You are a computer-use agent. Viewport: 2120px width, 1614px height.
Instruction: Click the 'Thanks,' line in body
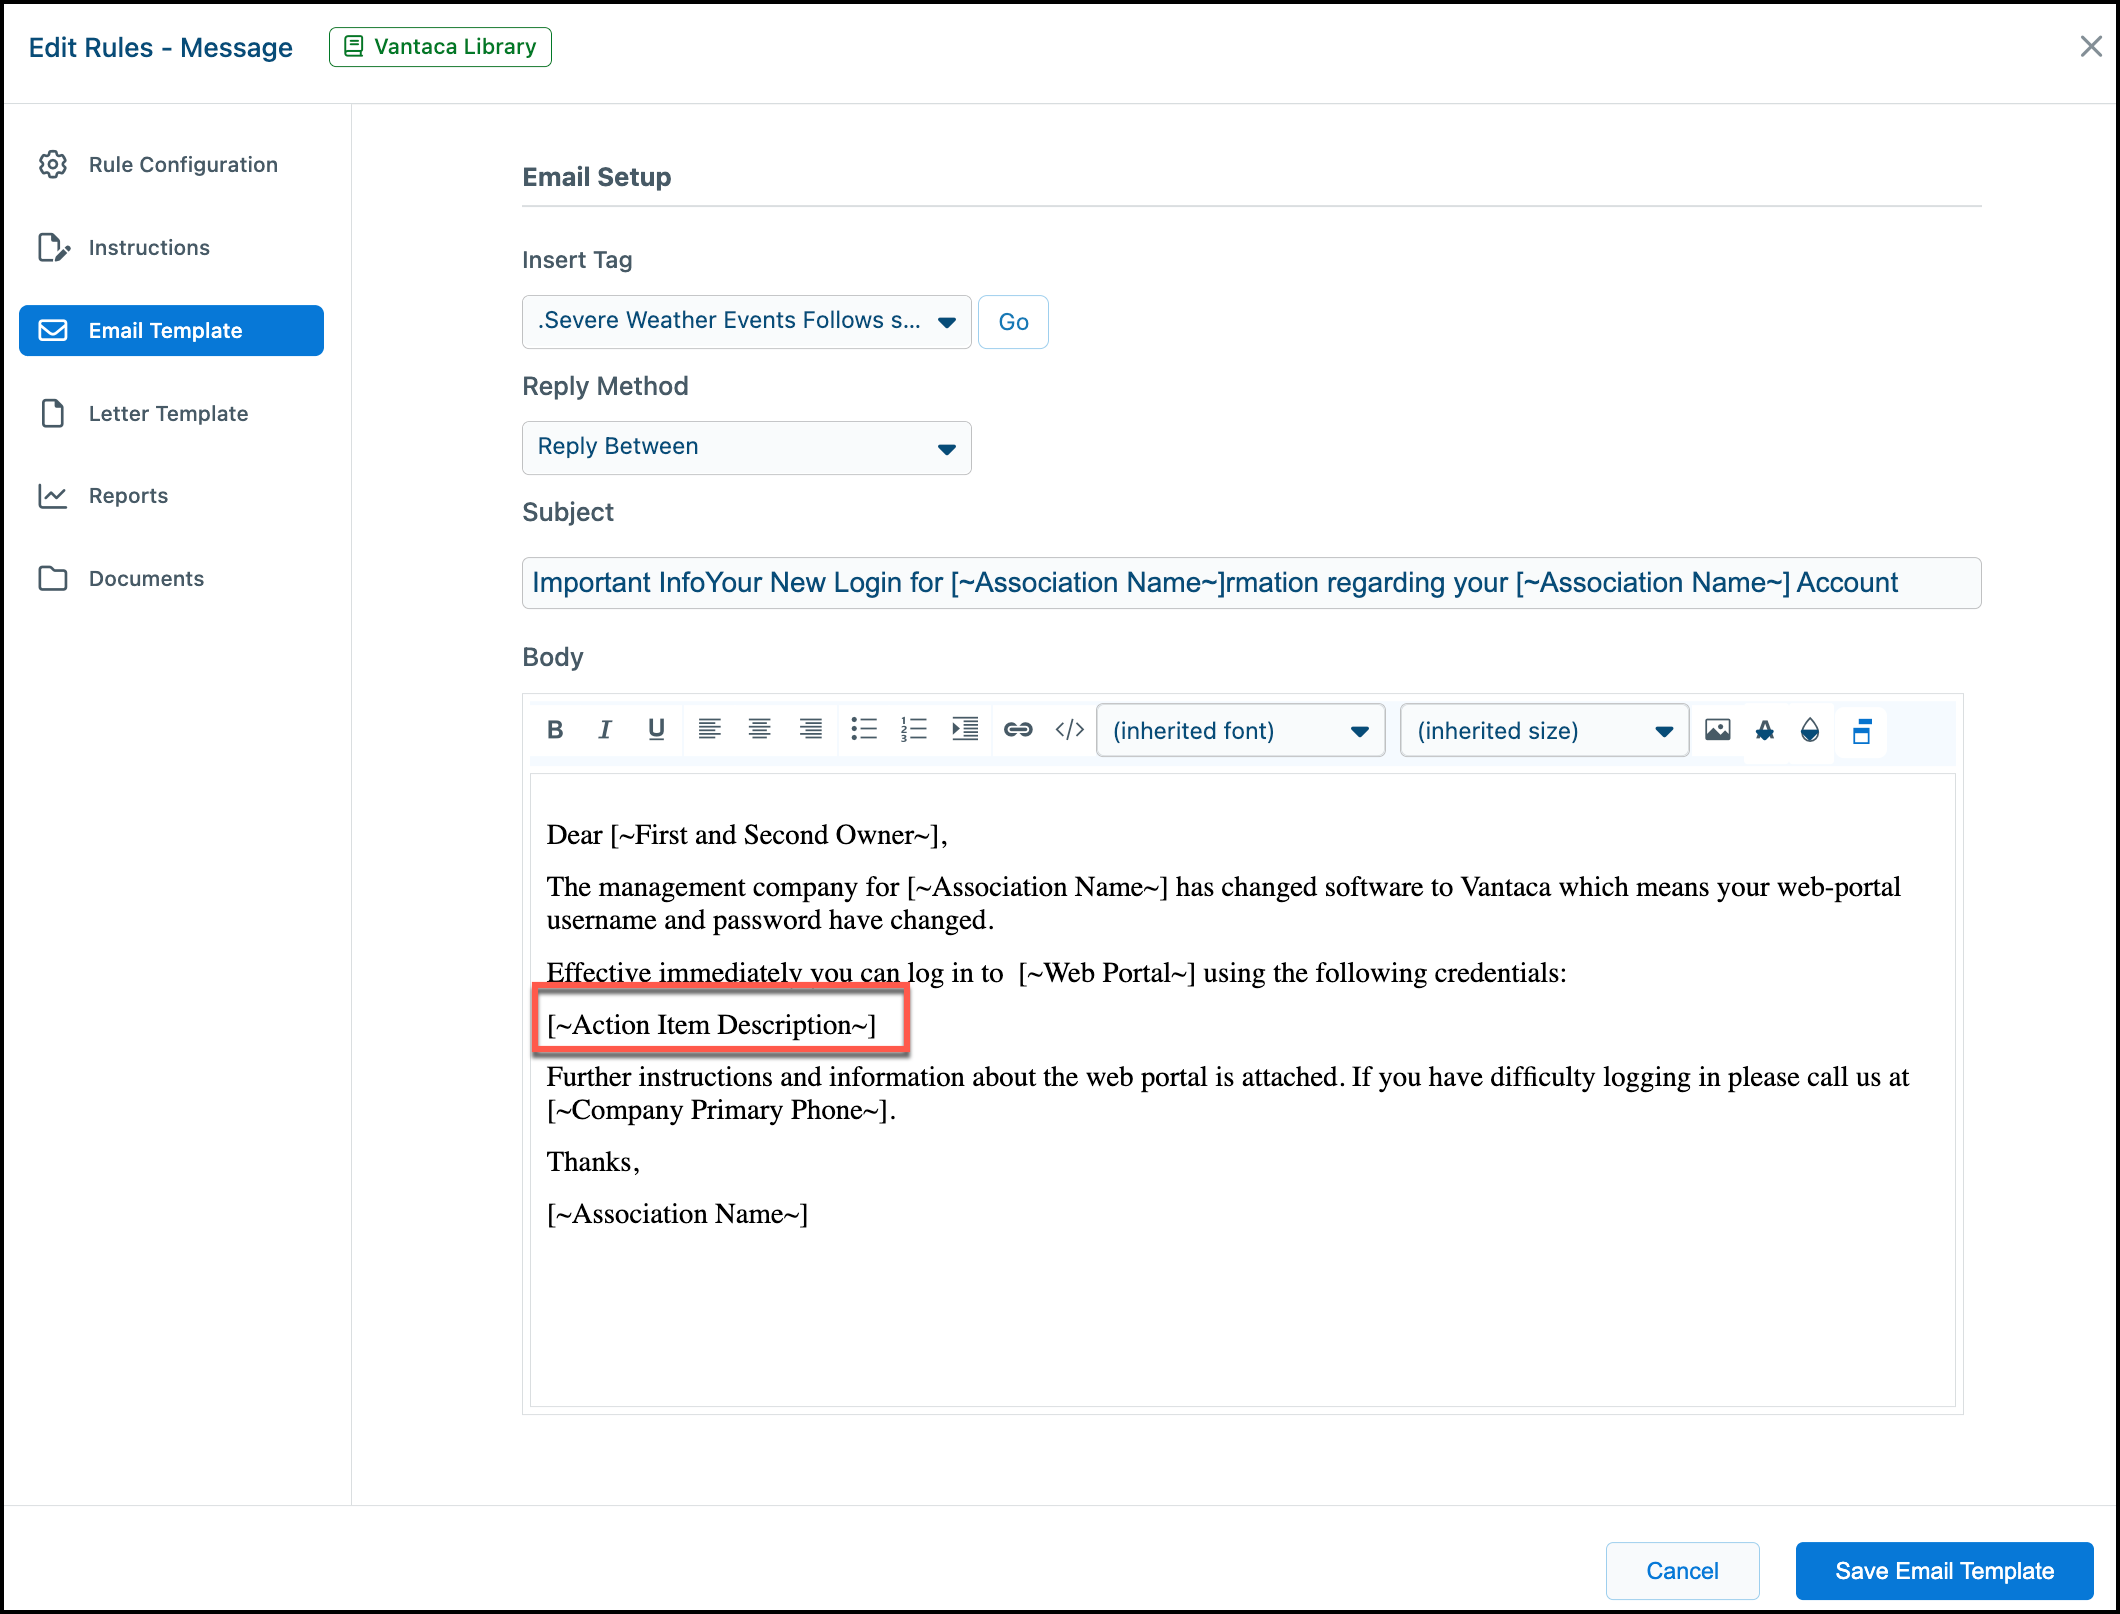tap(593, 1162)
